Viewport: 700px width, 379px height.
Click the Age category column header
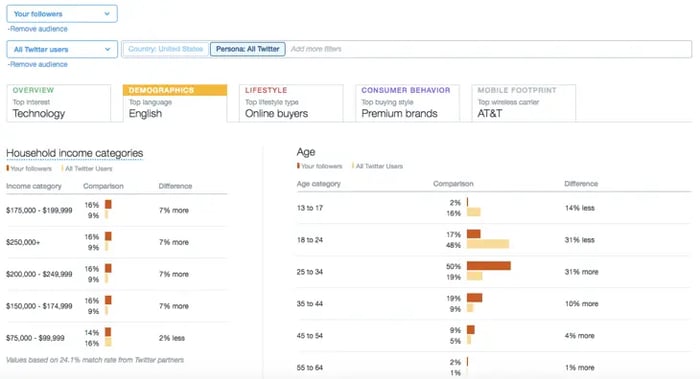click(x=319, y=184)
